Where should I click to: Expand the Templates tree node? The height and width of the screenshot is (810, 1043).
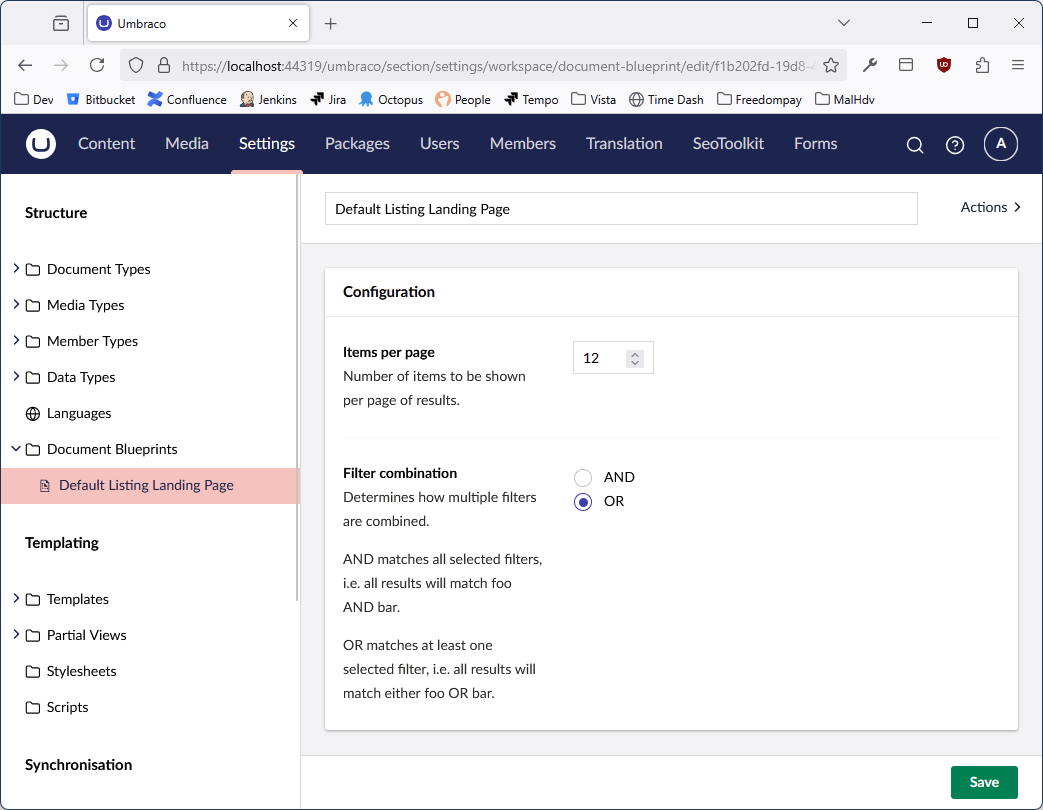pos(16,598)
